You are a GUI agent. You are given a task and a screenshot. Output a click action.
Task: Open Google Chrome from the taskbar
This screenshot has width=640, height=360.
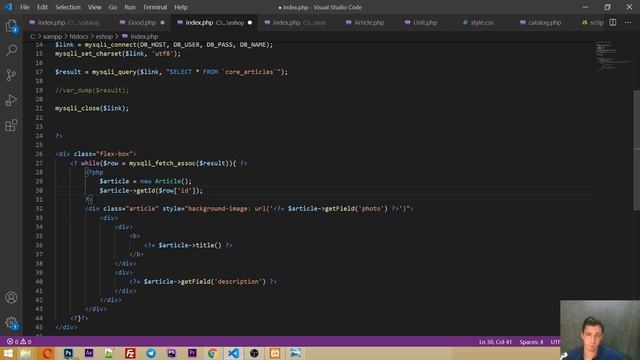[x=212, y=353]
